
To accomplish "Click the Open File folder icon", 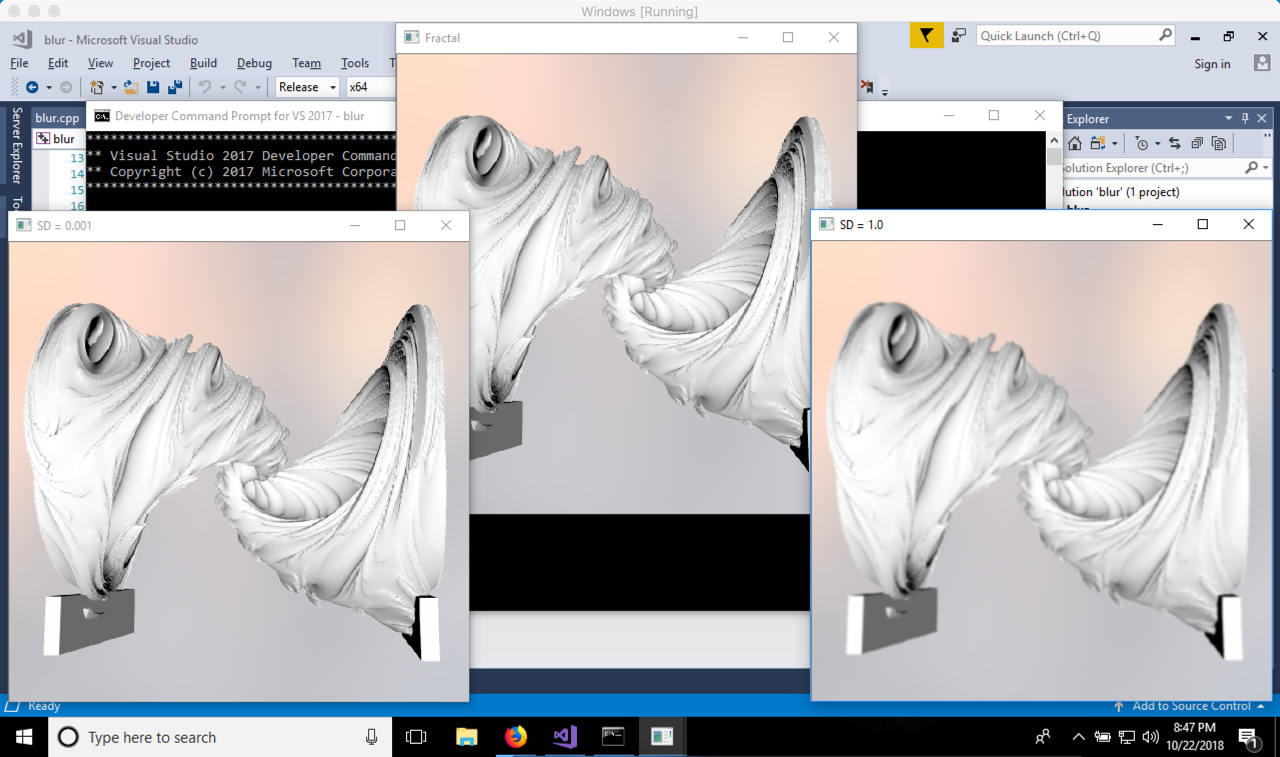I will [x=130, y=87].
